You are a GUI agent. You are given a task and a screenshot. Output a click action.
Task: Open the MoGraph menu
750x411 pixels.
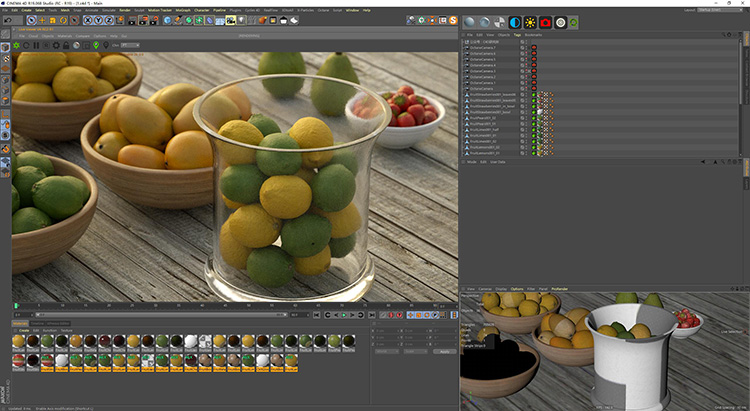coord(183,10)
